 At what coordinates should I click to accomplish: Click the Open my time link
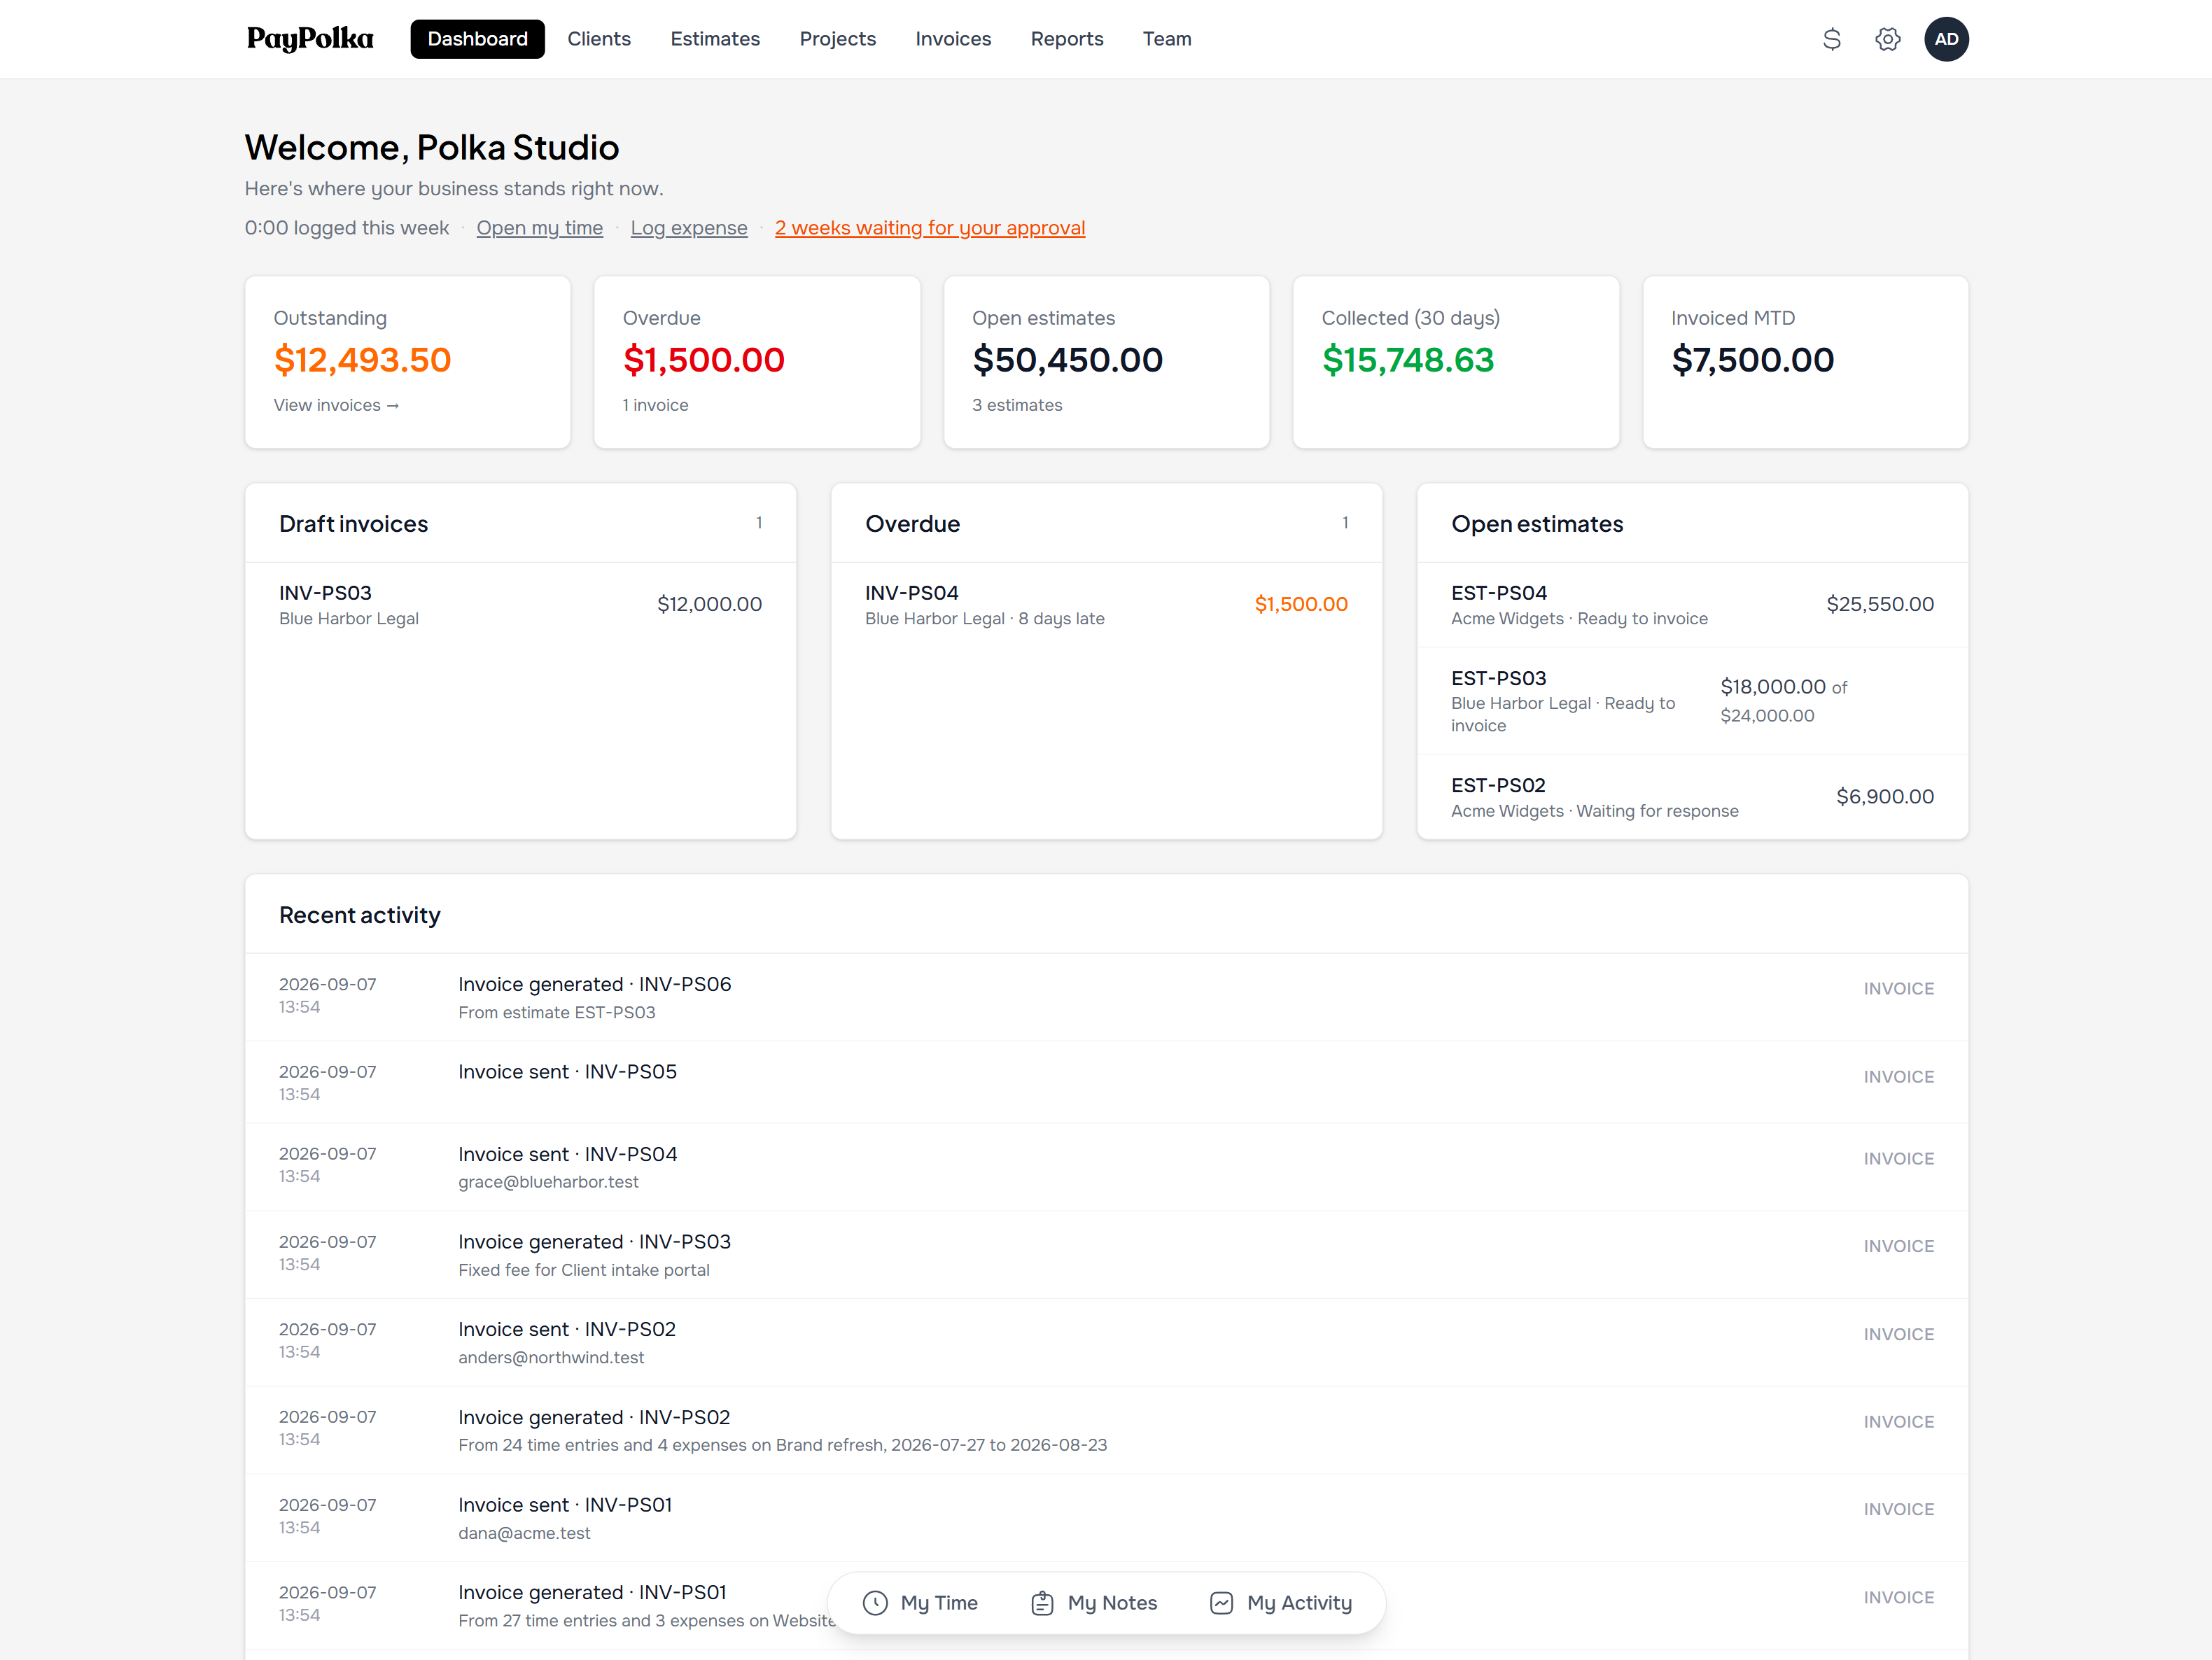[x=539, y=228]
